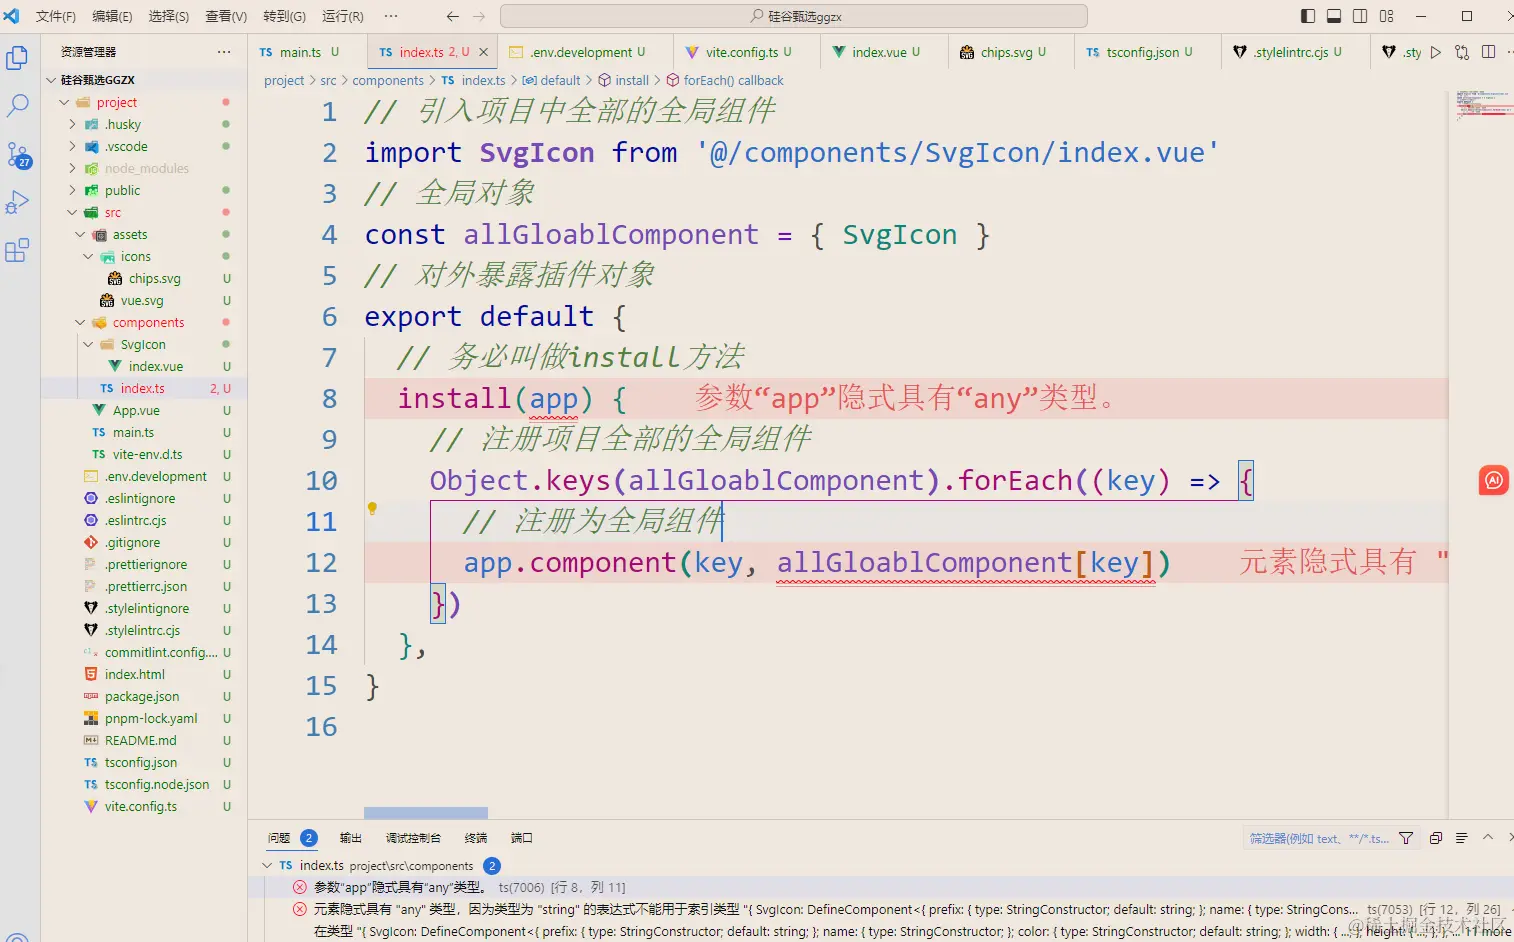Screen dimensions: 1514x942
Task: Toggle panel maximize with the chevron
Action: point(1487,838)
